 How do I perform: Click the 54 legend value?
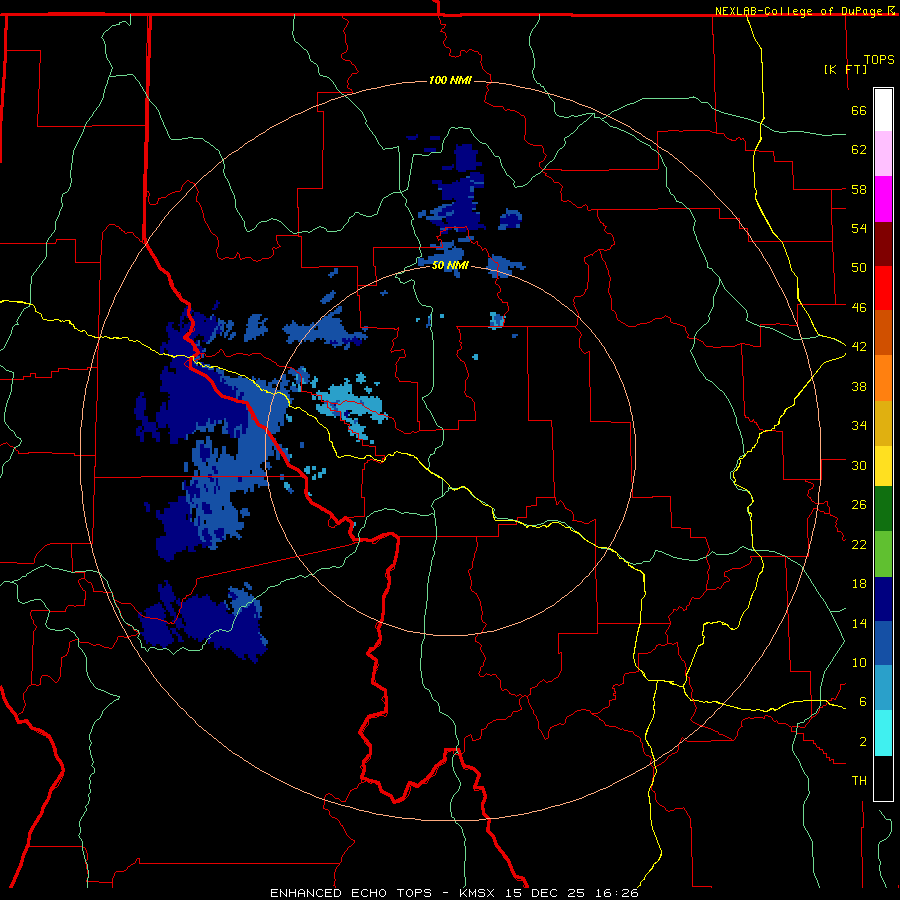[859, 228]
